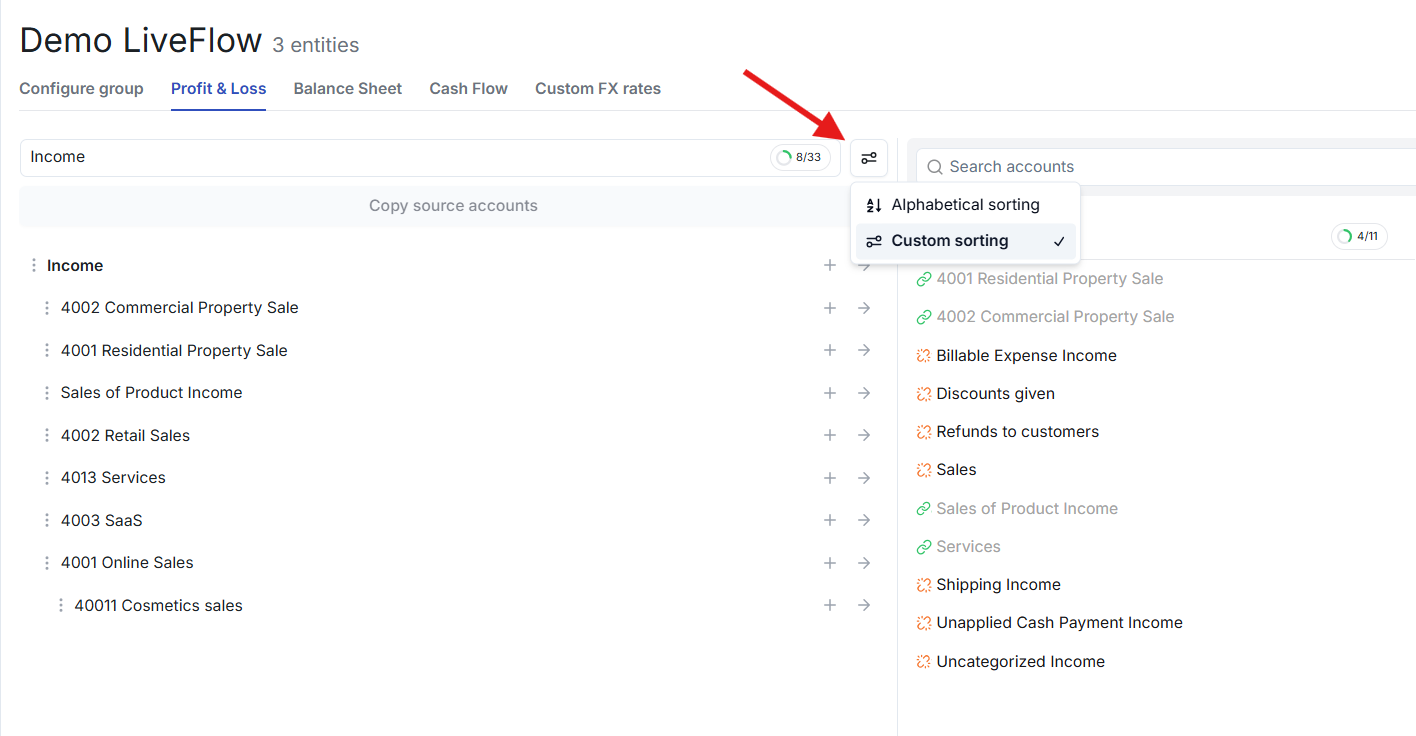Open the Profit & Loss tab
This screenshot has height=736, width=1416.
point(218,89)
